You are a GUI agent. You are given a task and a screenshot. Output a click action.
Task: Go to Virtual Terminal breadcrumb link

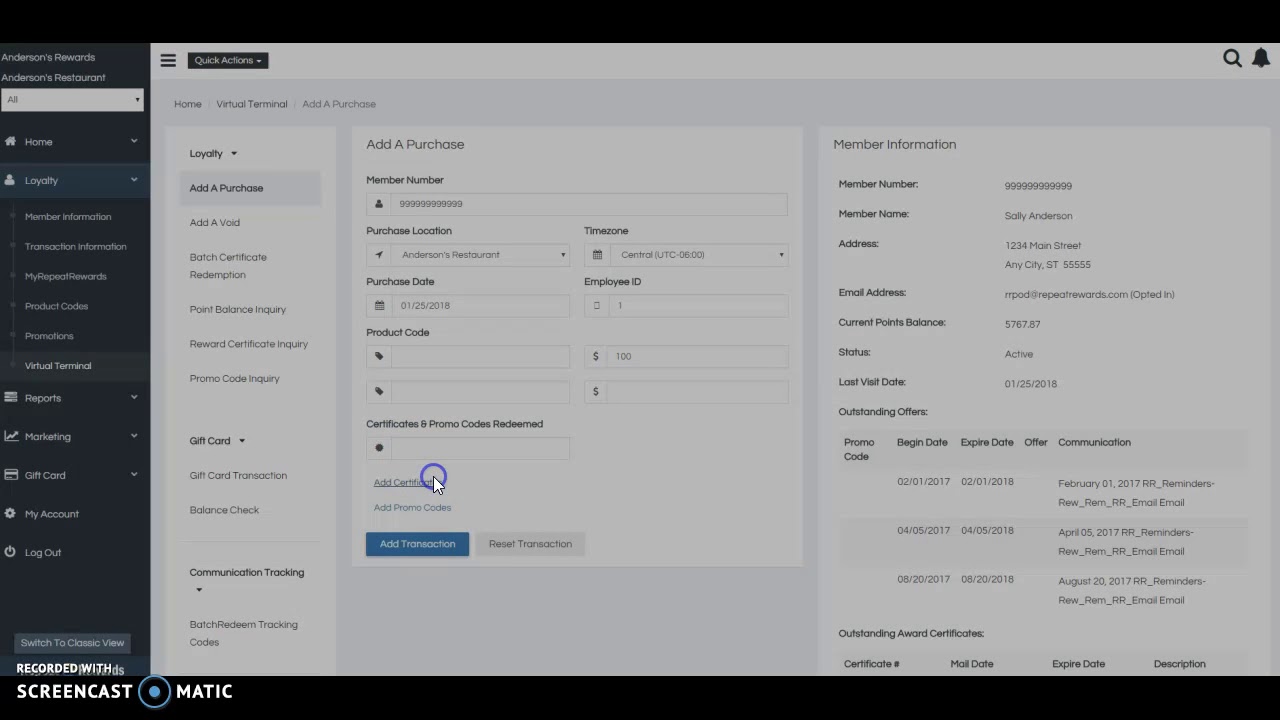pyautogui.click(x=252, y=104)
